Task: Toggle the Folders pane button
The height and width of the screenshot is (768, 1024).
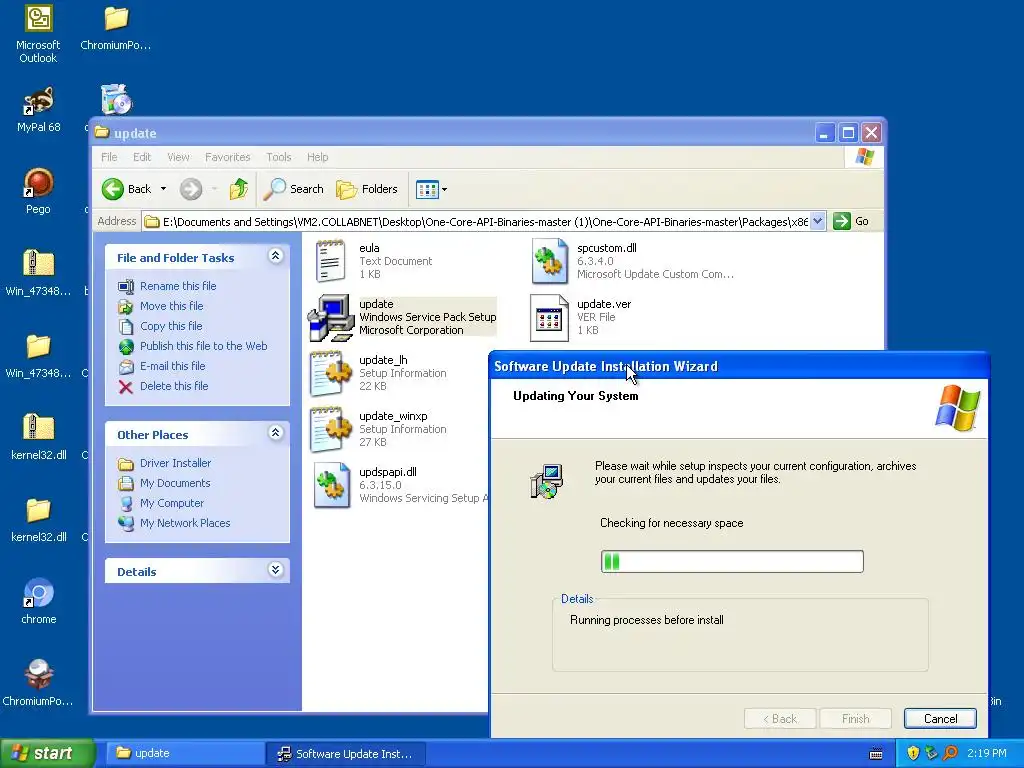Action: tap(366, 189)
